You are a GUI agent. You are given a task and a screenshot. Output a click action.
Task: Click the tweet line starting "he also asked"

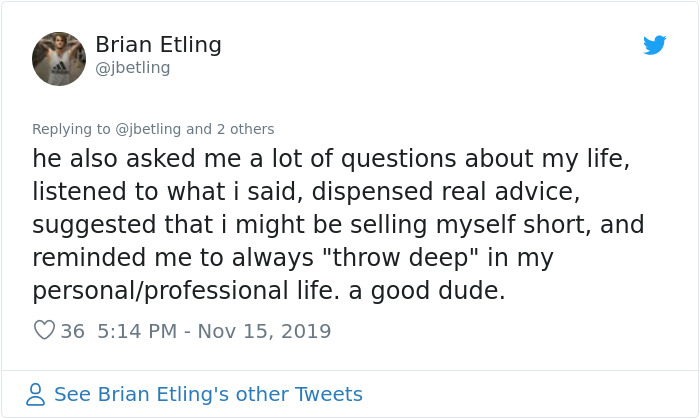point(331,159)
